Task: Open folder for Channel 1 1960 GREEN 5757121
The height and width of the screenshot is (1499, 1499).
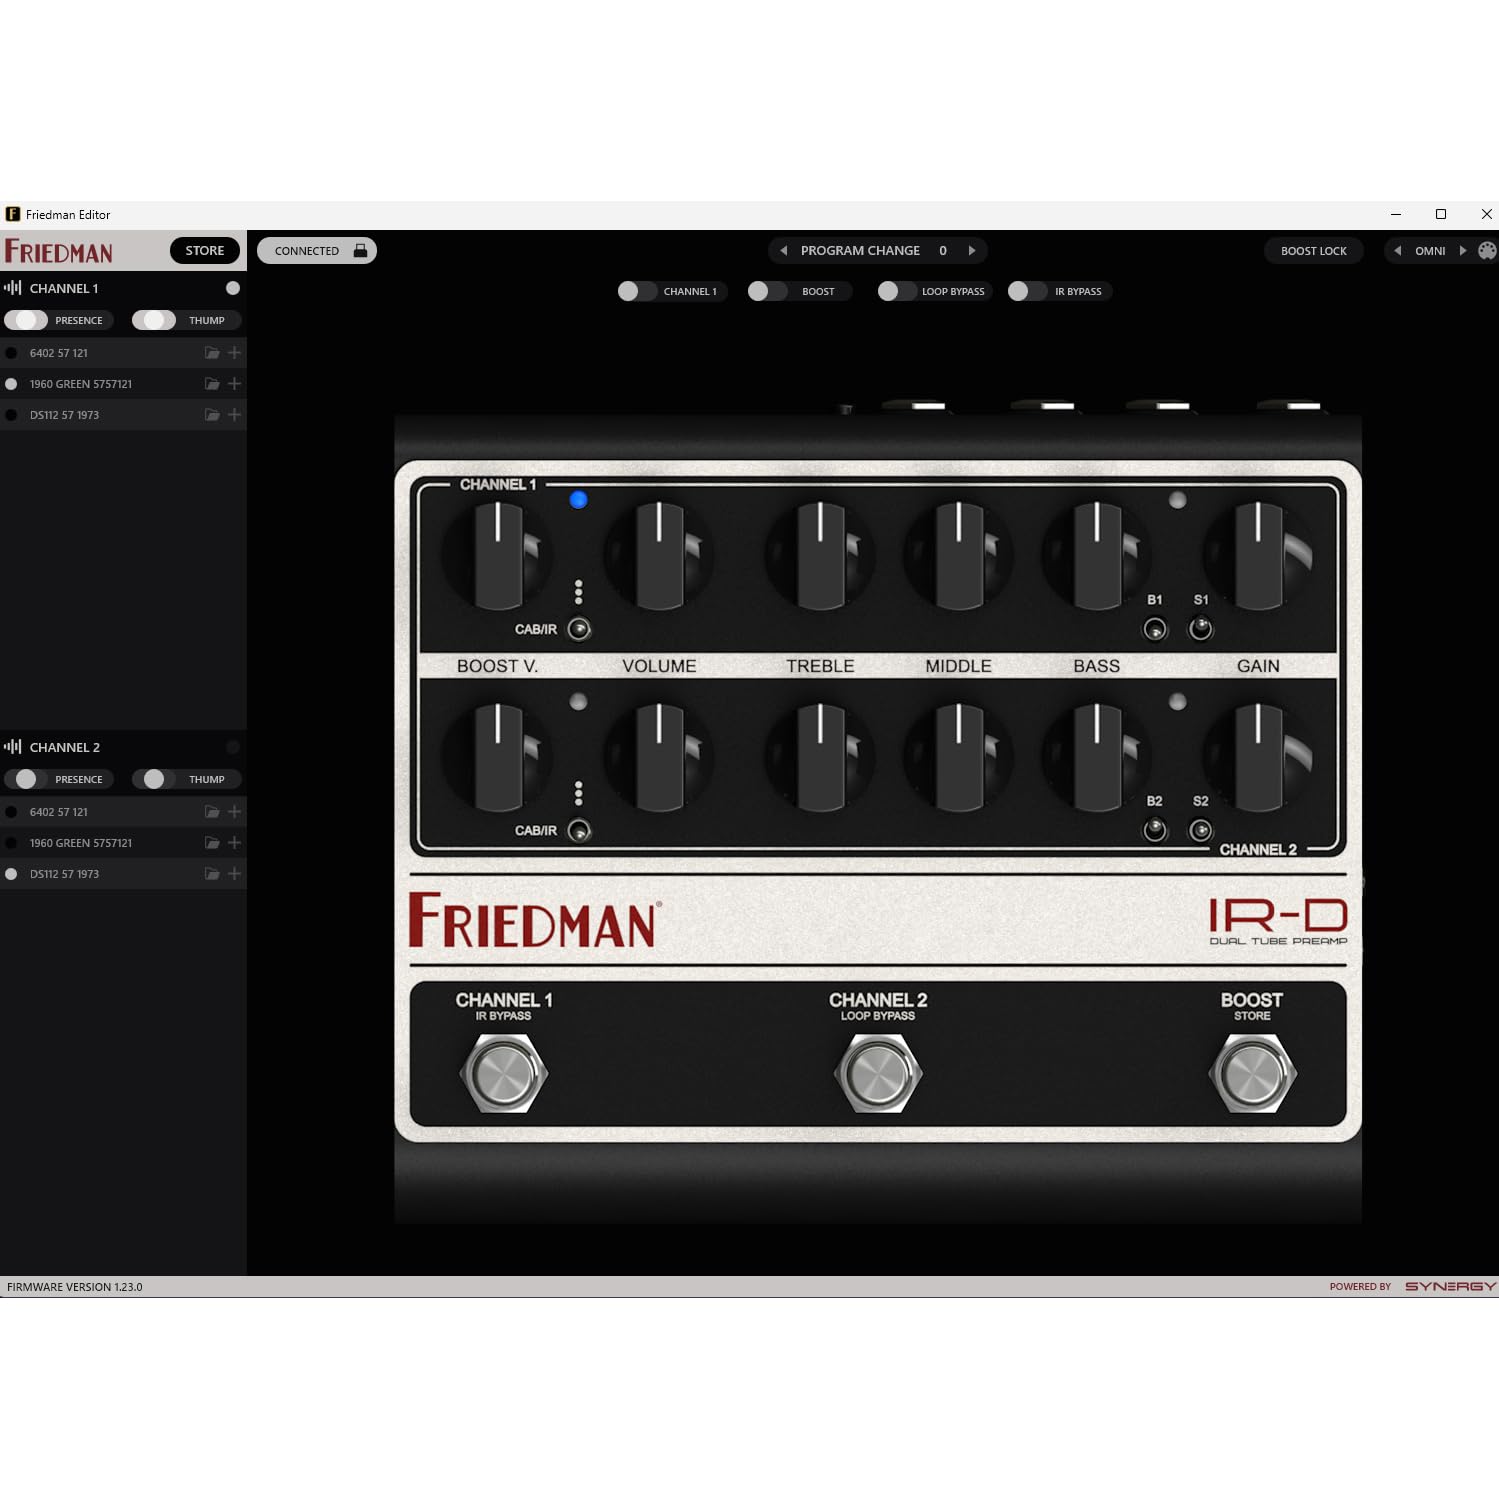Action: pyautogui.click(x=212, y=384)
